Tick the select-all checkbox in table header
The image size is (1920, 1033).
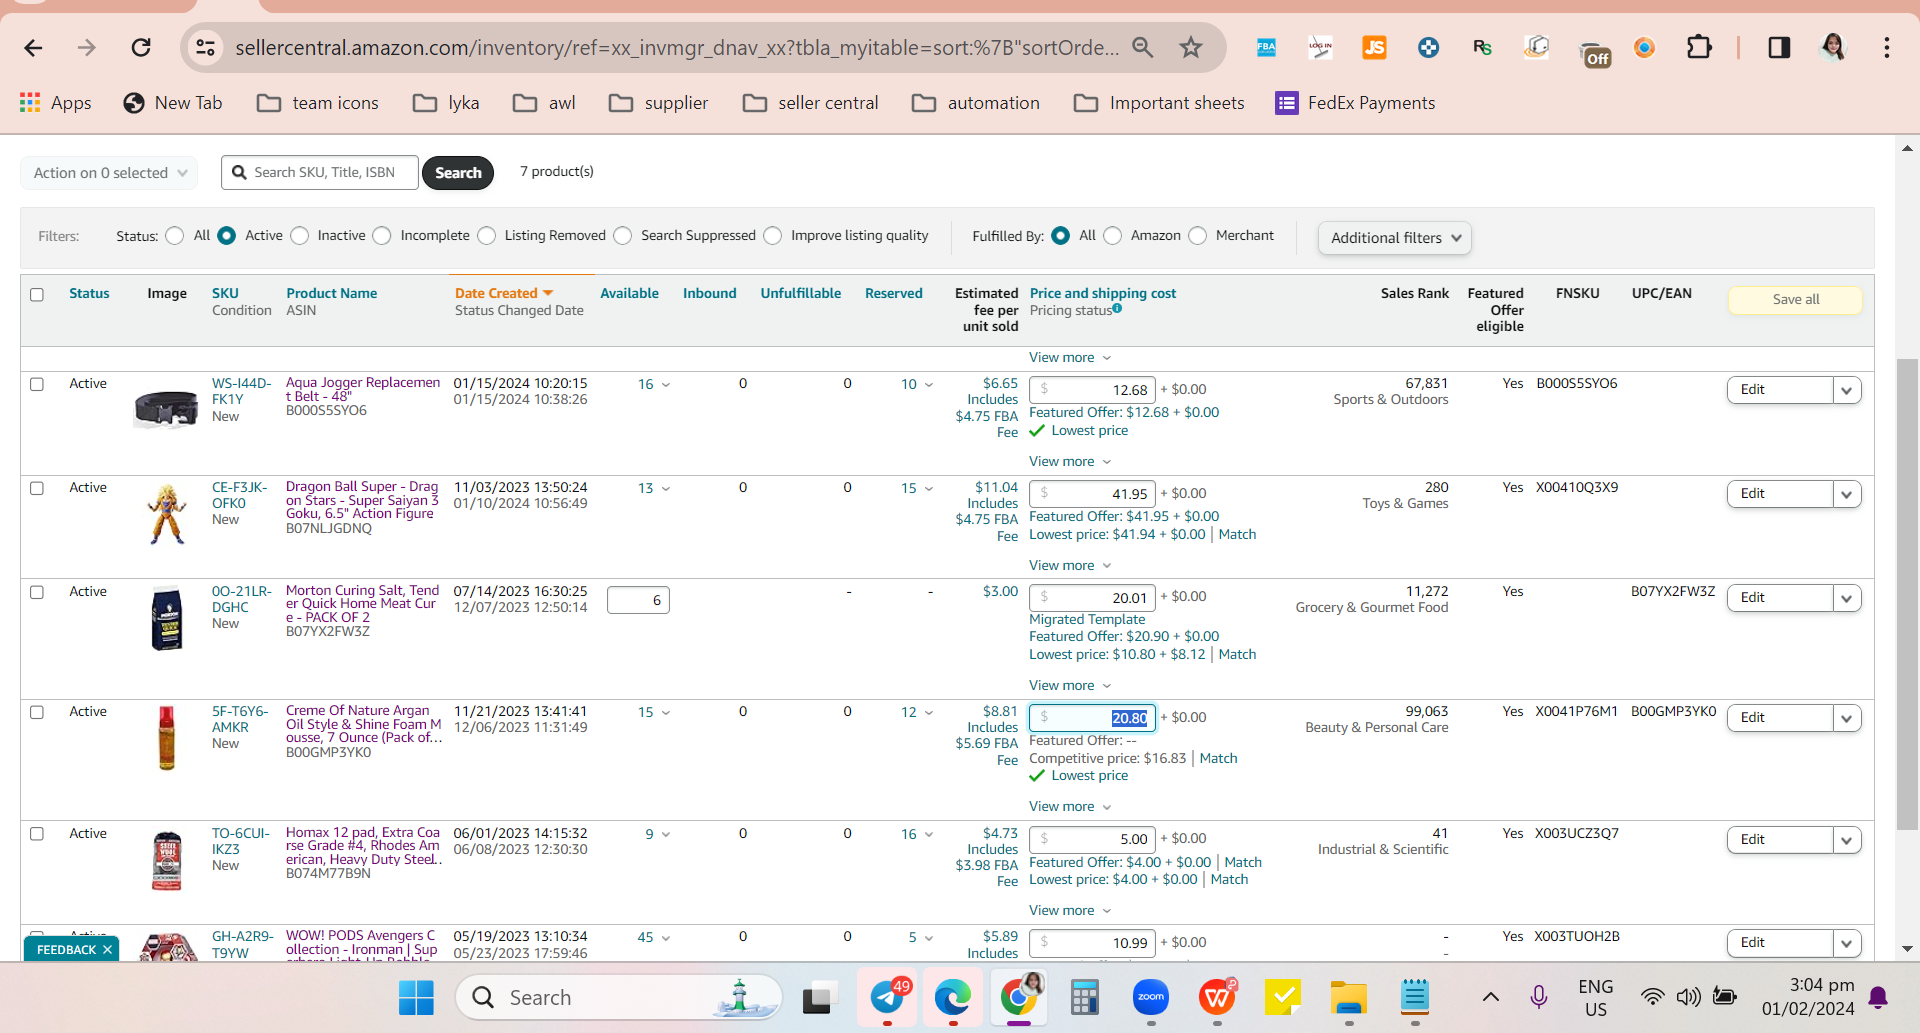click(x=37, y=295)
